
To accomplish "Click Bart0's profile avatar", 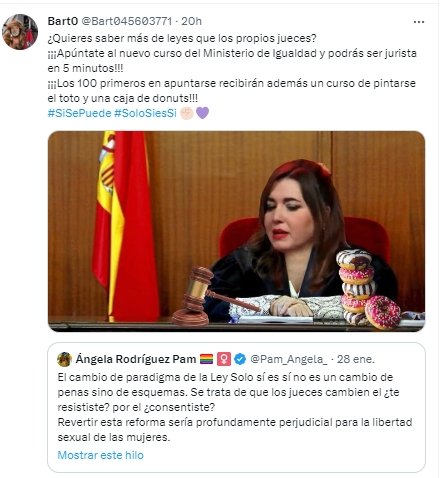I will click(x=20, y=32).
